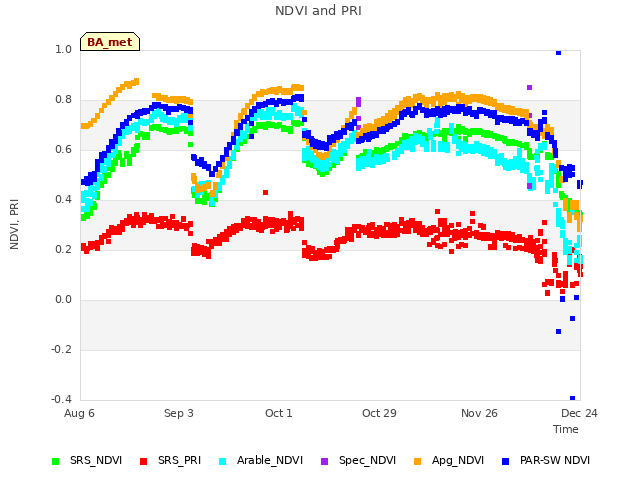The image size is (640, 480).
Task: Toggle SRS_PRI series via legend label
Action: click(x=180, y=460)
